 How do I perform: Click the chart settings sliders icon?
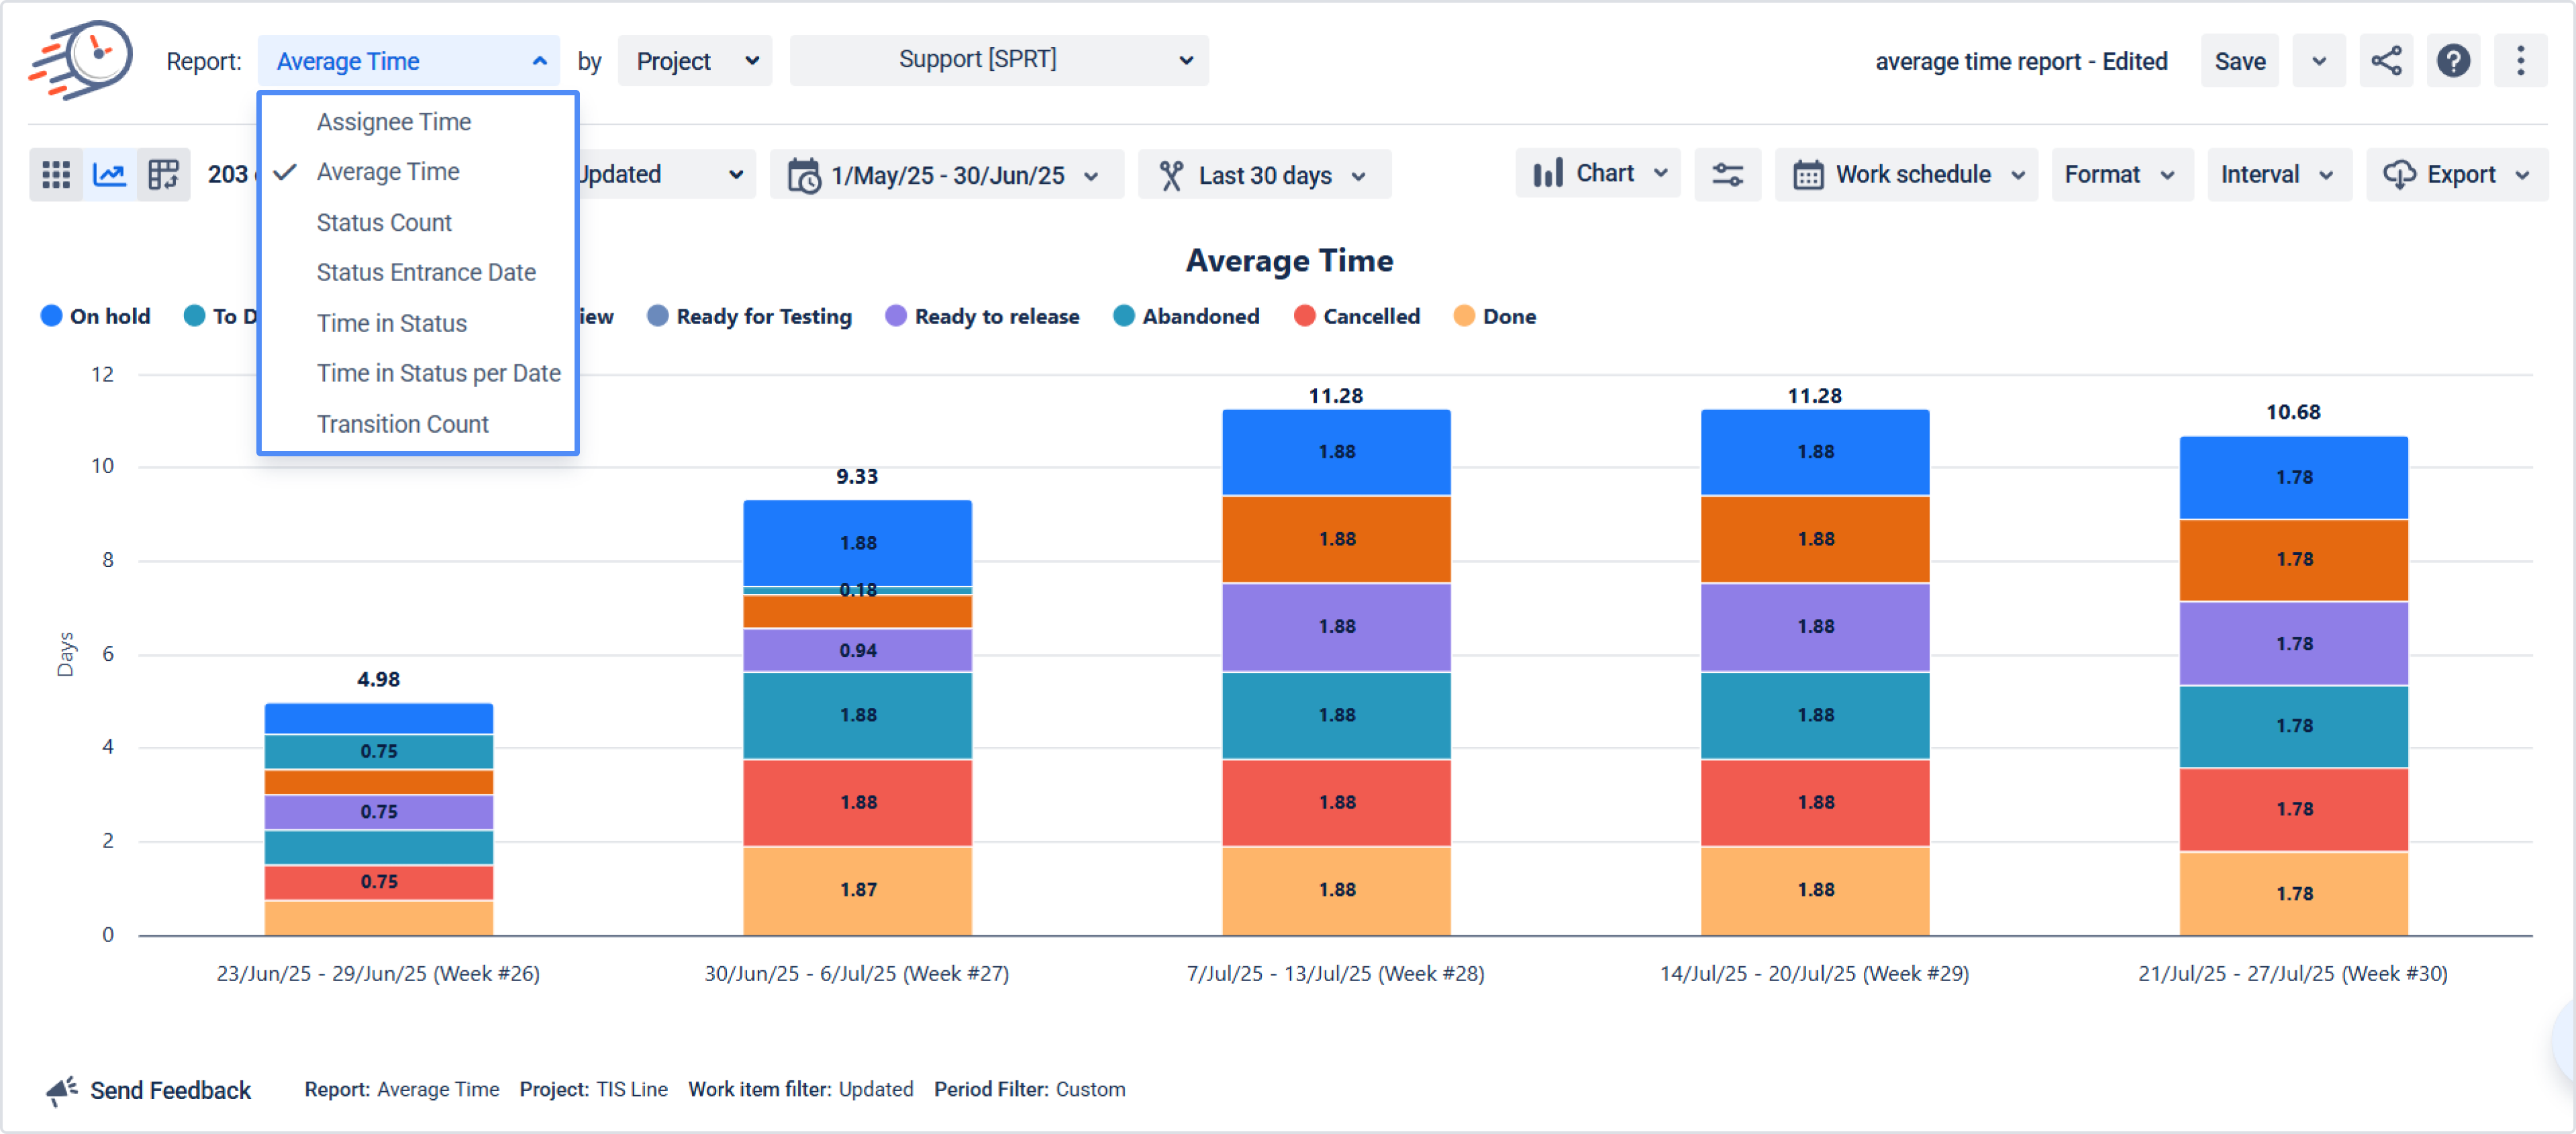(x=1727, y=175)
